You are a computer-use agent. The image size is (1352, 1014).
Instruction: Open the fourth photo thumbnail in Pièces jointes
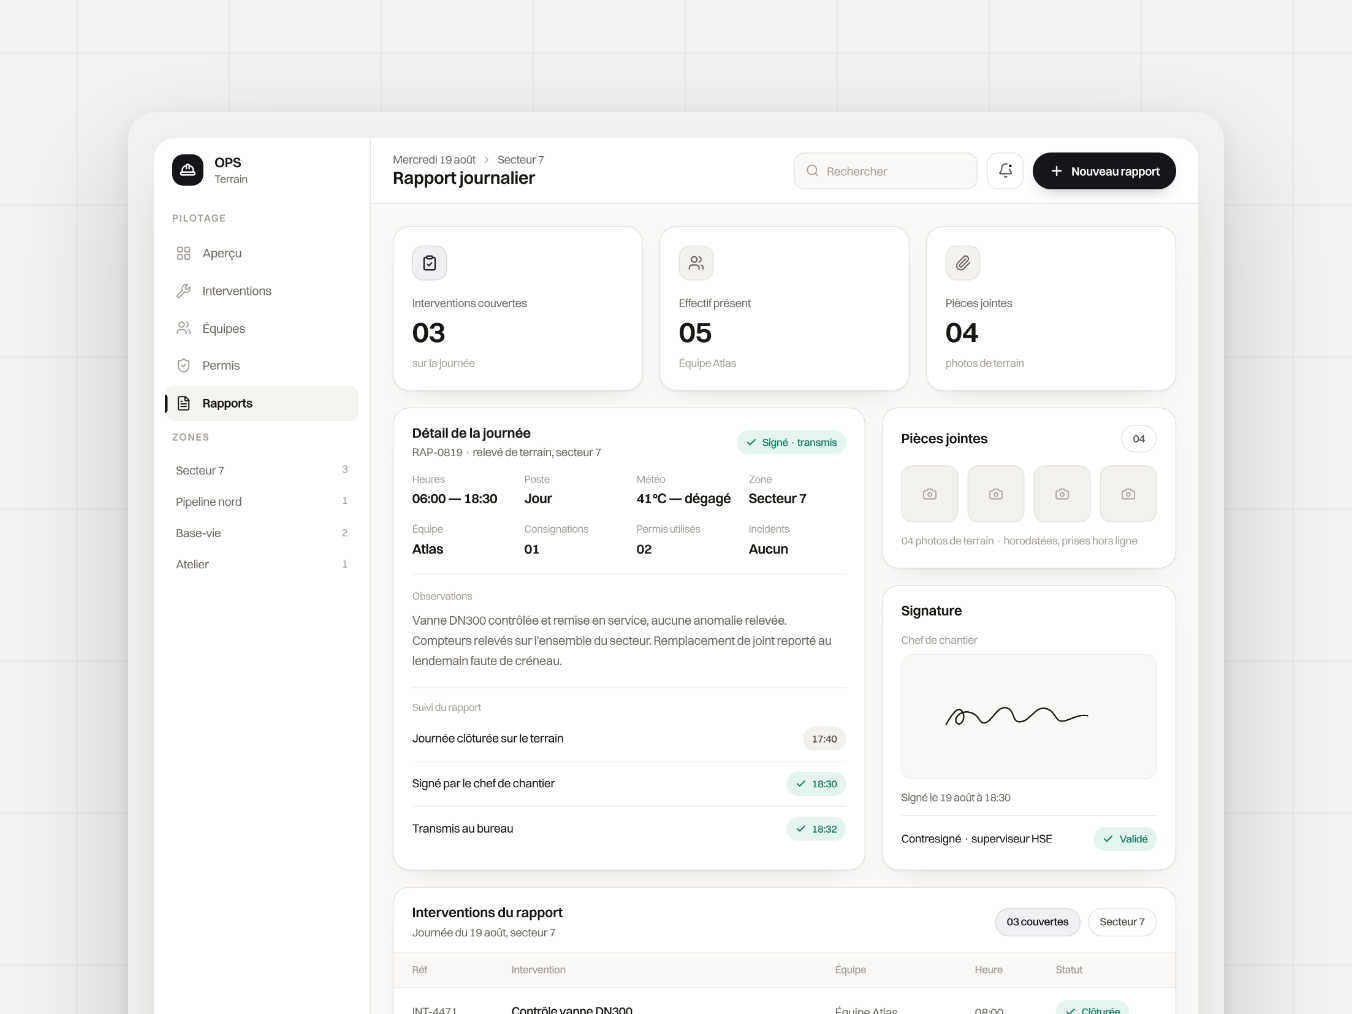point(1128,494)
